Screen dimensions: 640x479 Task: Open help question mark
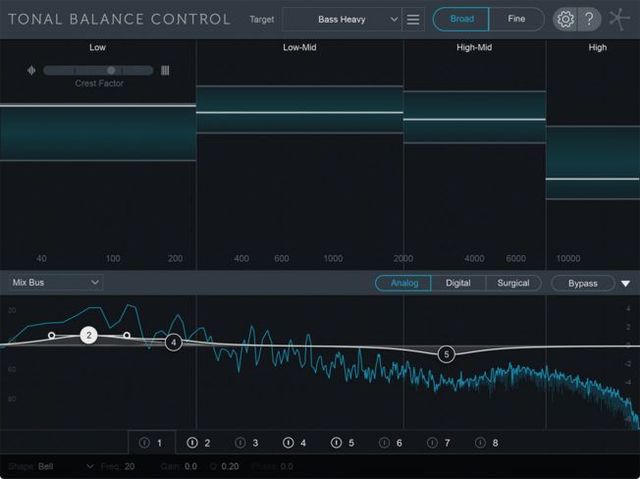pos(589,19)
